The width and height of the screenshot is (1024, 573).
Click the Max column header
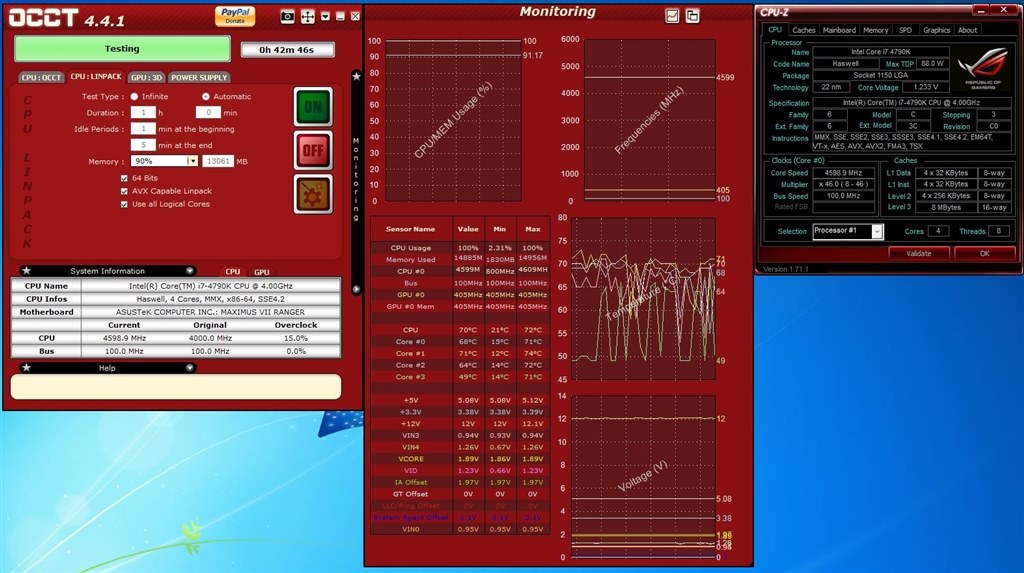[x=533, y=229]
